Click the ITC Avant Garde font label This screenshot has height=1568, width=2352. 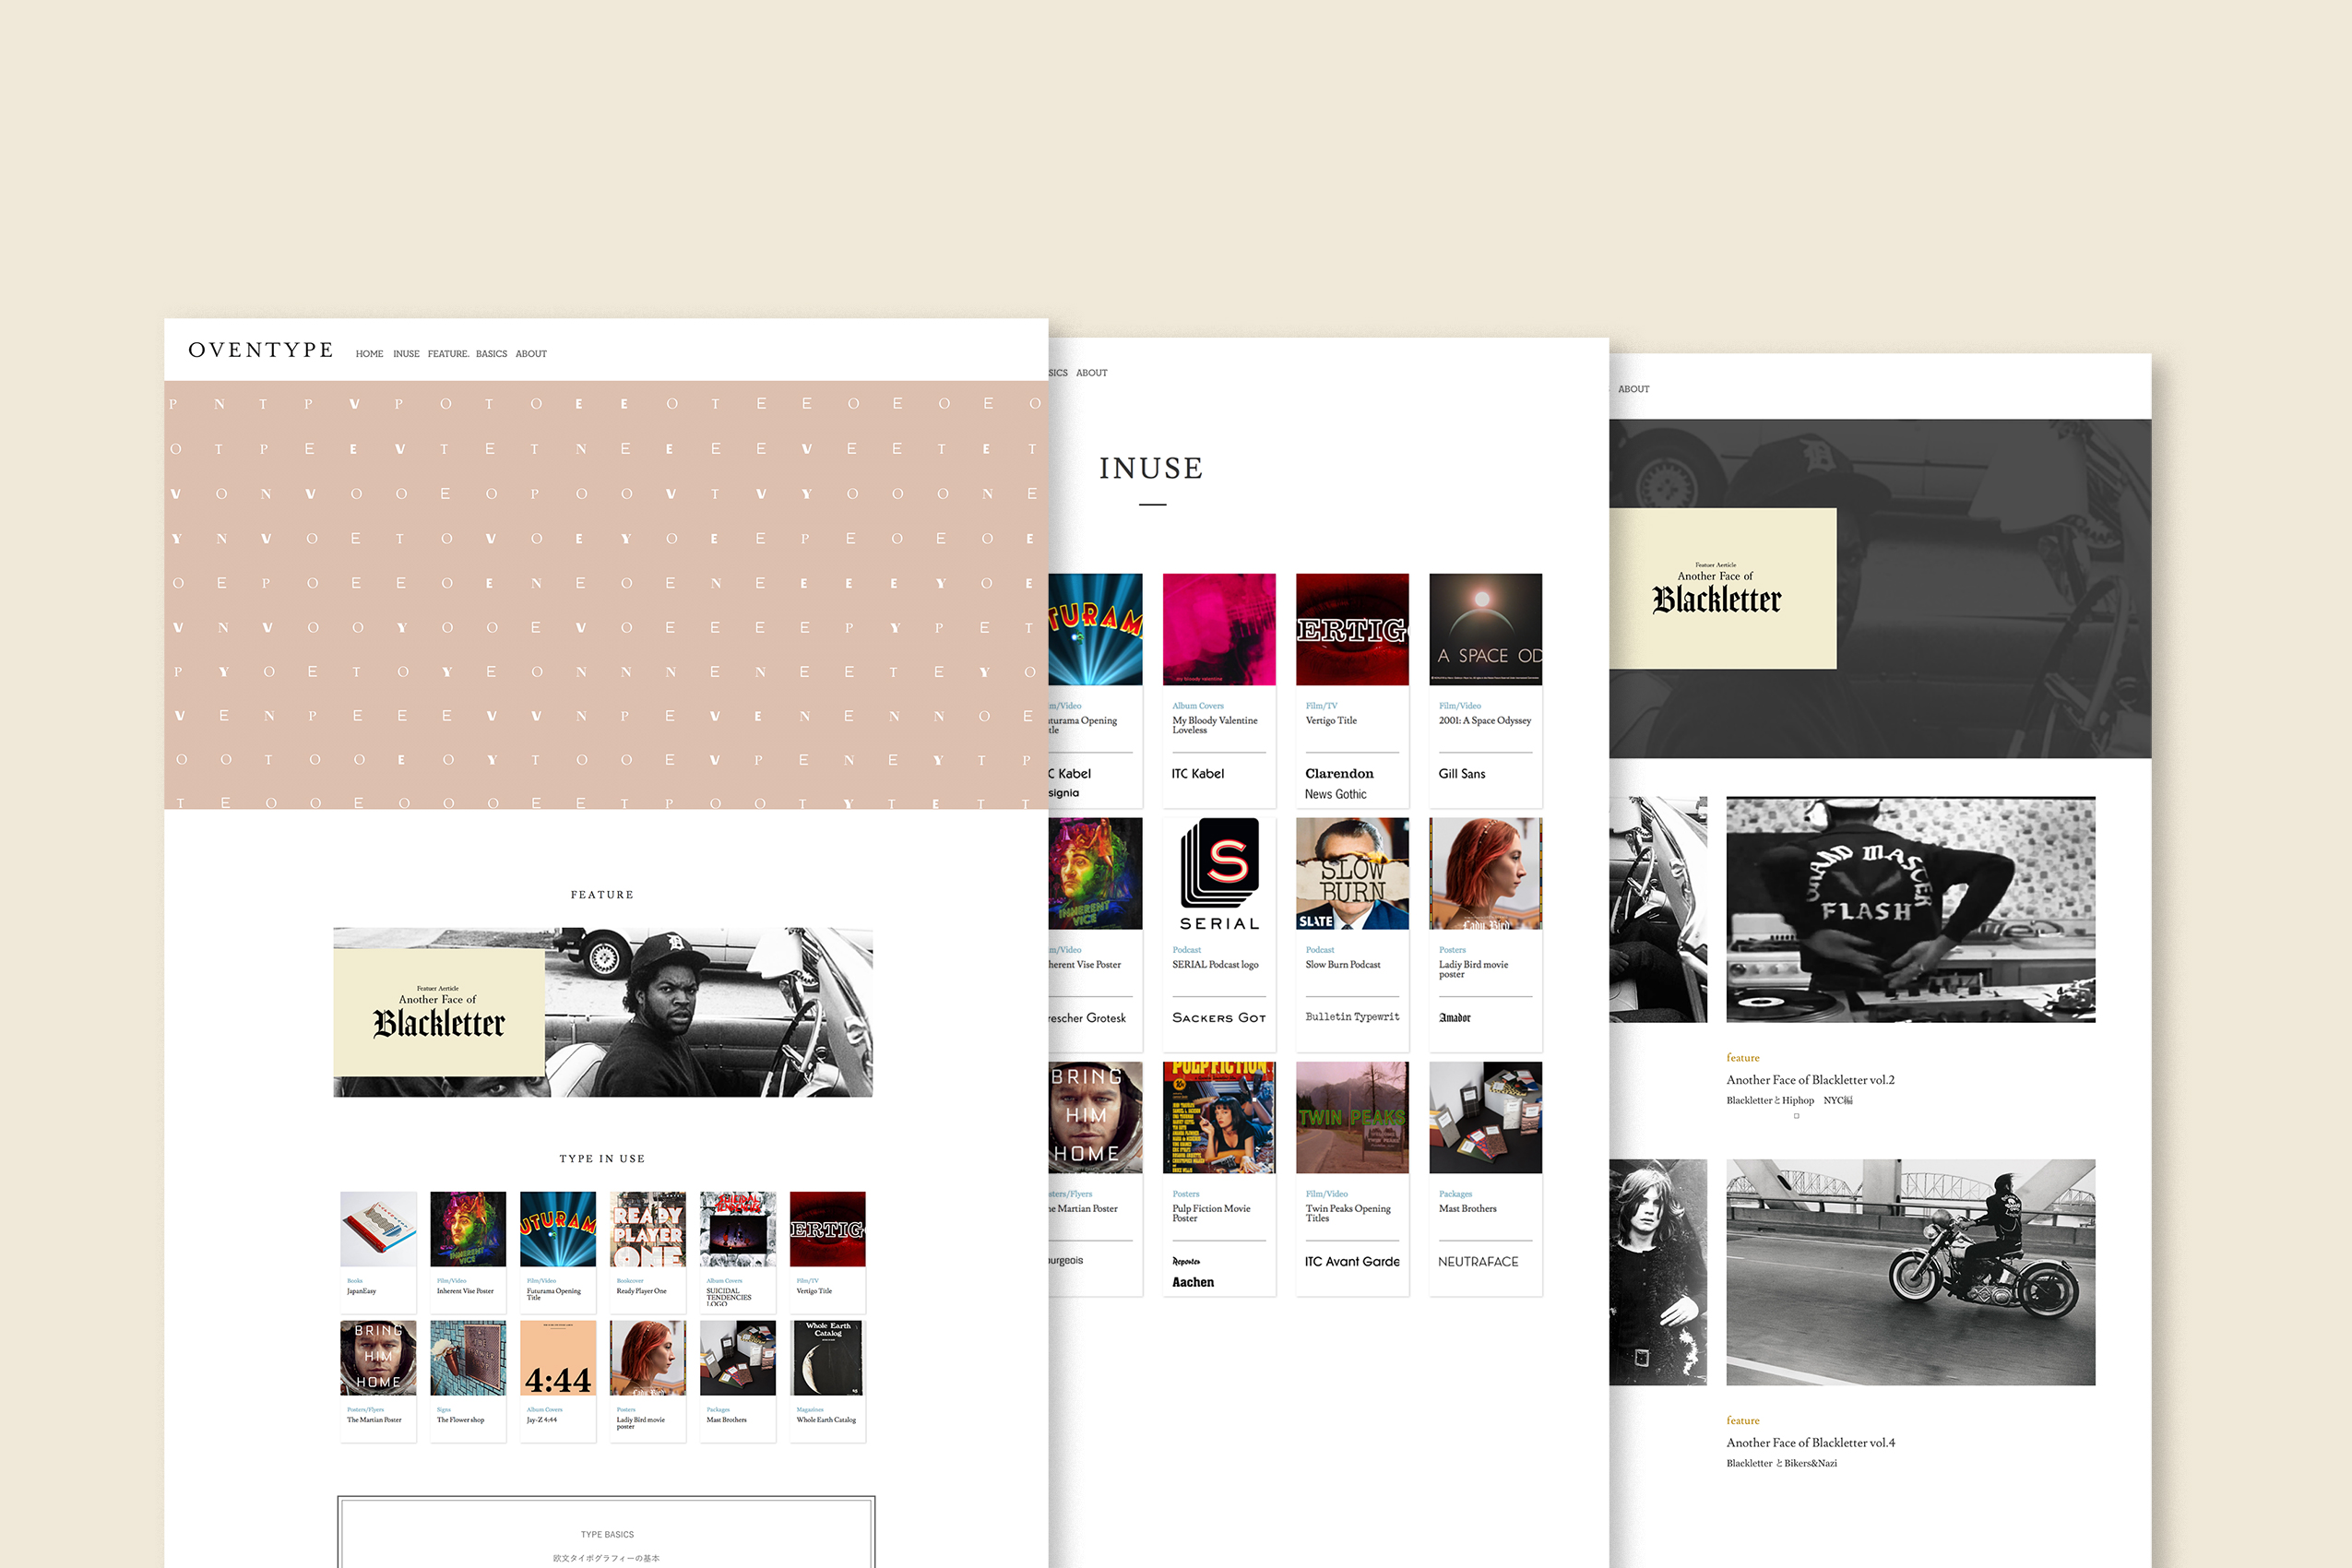(1351, 1262)
